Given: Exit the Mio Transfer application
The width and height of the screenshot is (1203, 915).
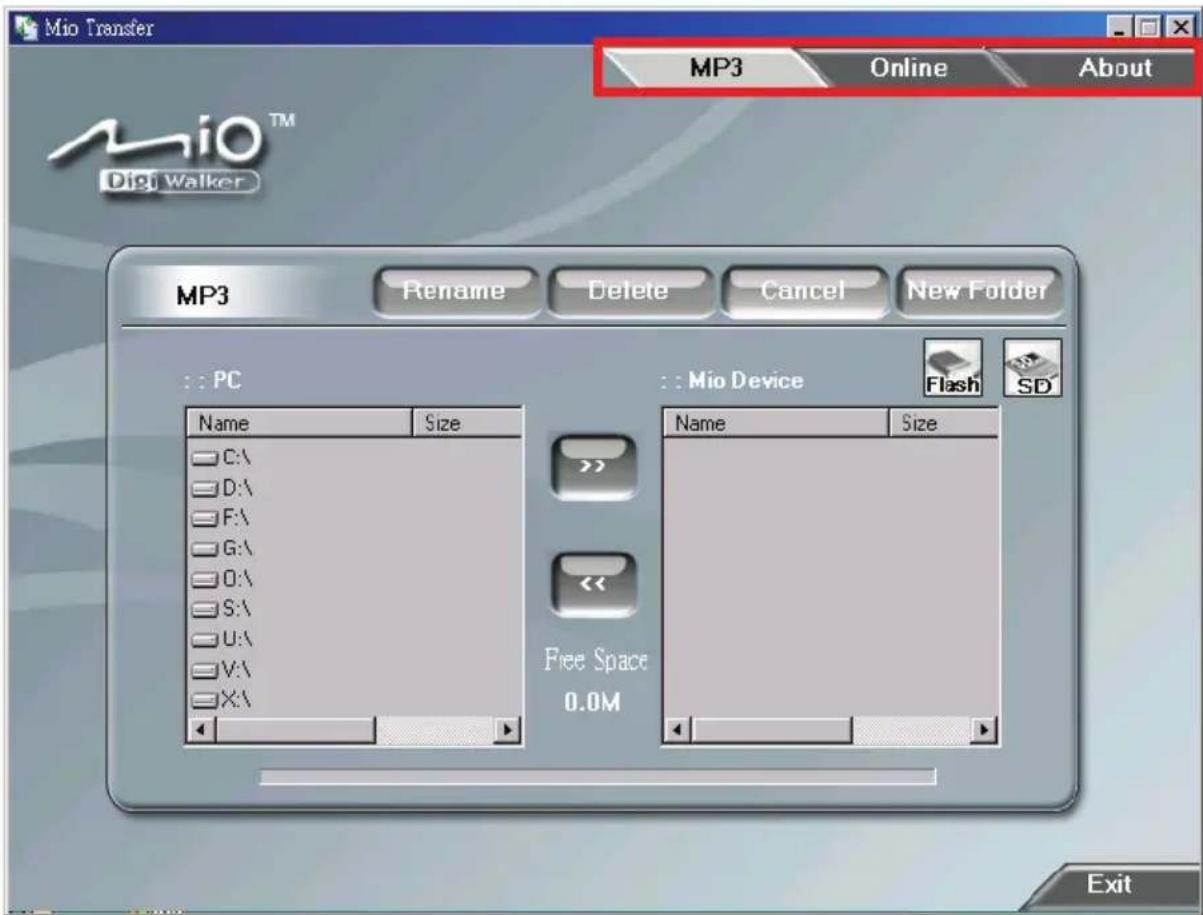Looking at the screenshot, I should tap(1110, 885).
